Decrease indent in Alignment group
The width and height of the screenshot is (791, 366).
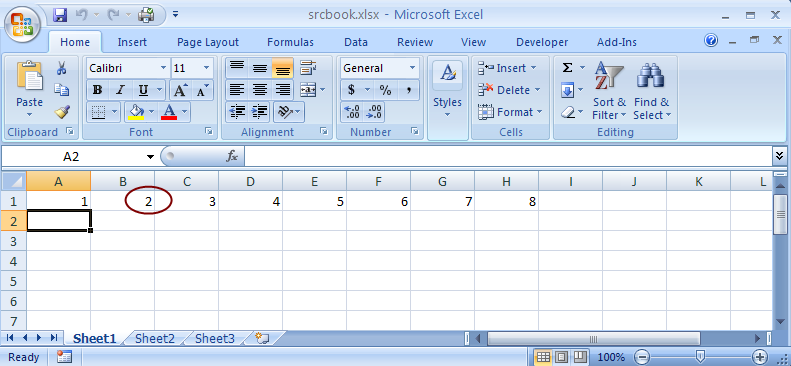237,112
